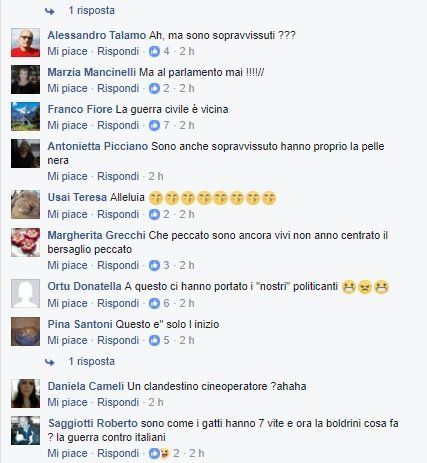The height and width of the screenshot is (463, 427).
Task: Open Saggiotti Roberto's profile name link
Action: (93, 423)
